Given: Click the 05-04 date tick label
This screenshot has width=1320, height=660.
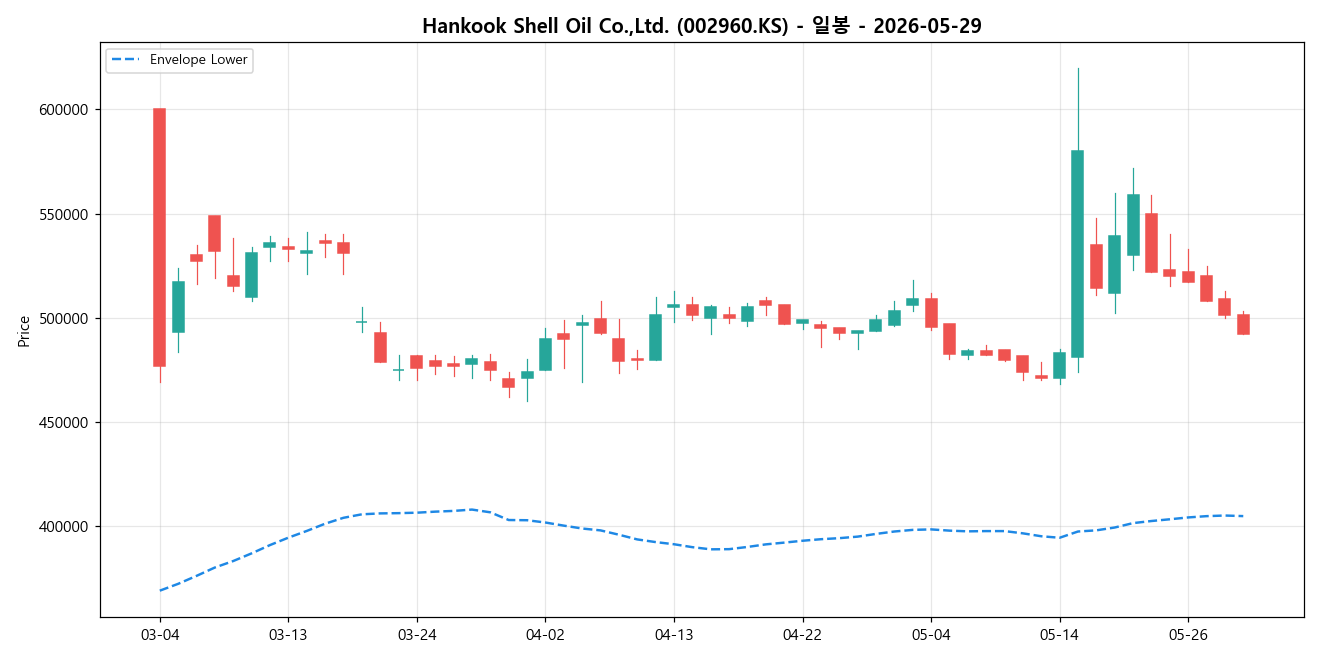Looking at the screenshot, I should (x=931, y=634).
